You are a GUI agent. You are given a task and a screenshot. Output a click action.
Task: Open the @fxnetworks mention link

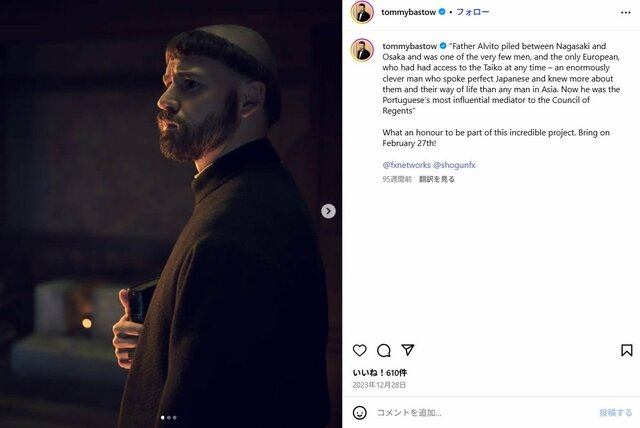click(x=405, y=164)
